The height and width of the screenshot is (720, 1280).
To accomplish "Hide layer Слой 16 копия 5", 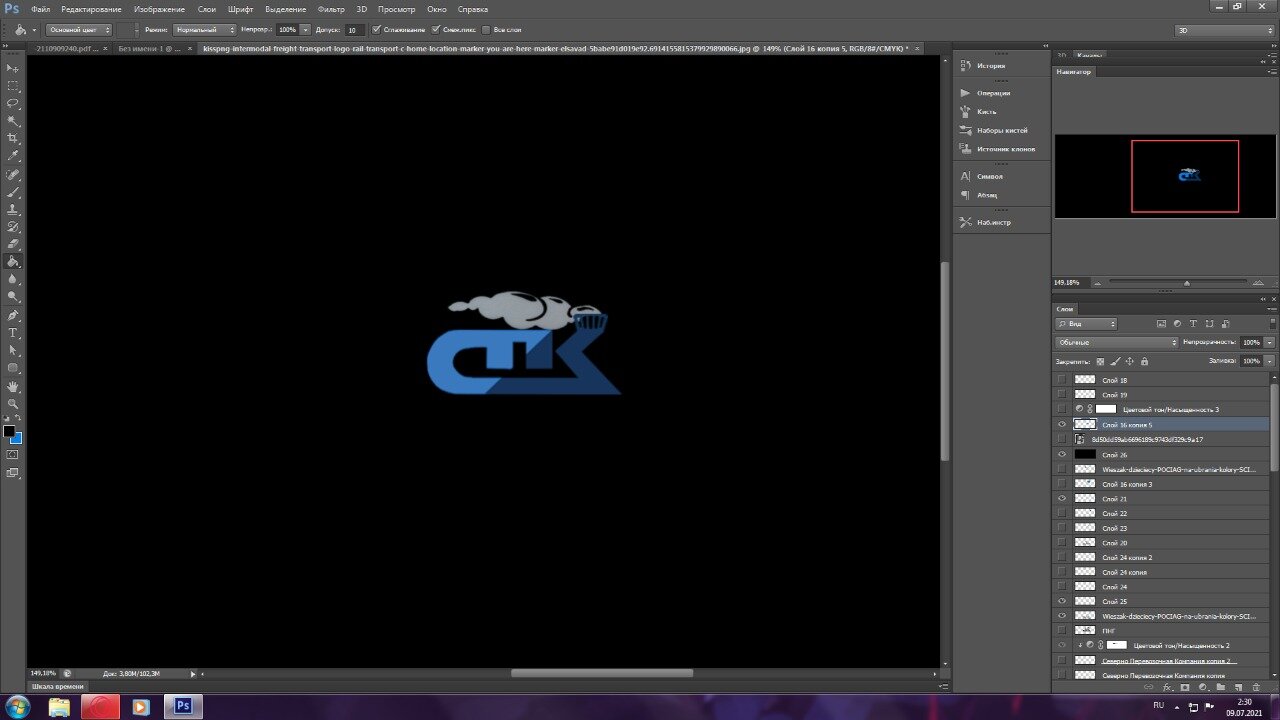I will click(x=1062, y=424).
